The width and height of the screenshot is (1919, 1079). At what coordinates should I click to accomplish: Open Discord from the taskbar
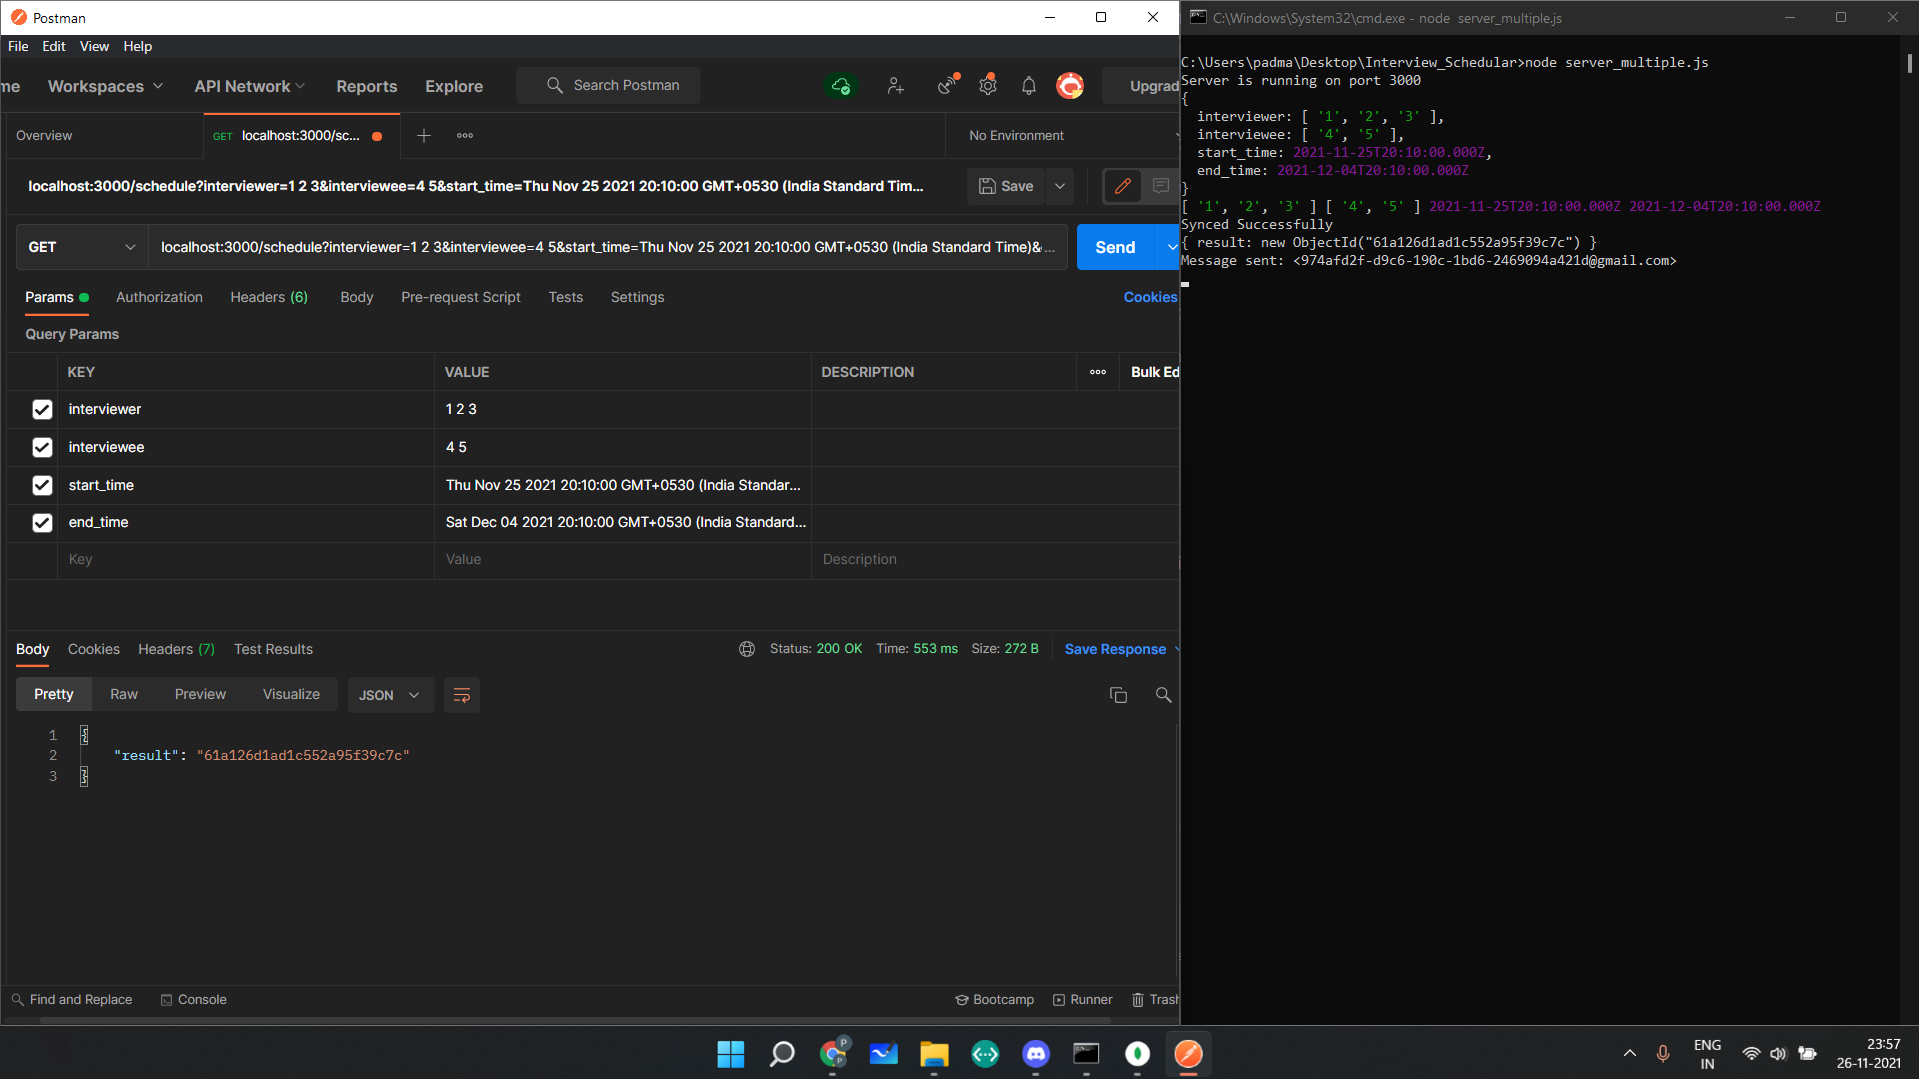click(x=1036, y=1054)
